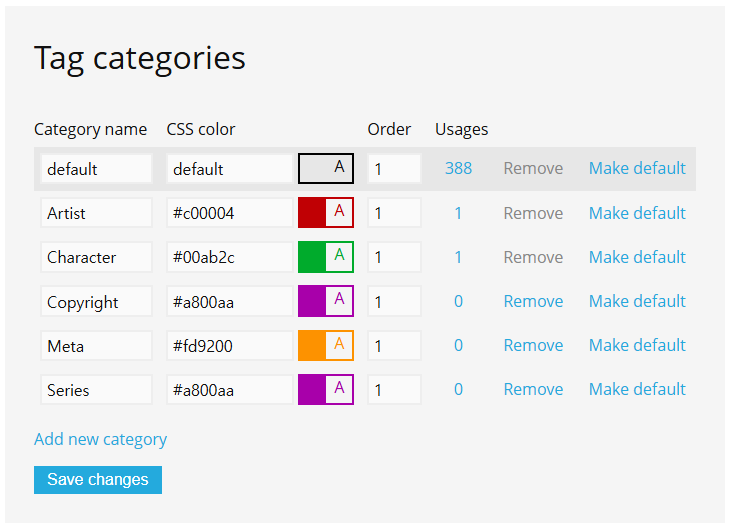Remove the Meta category
Image resolution: width=731 pixels, height=529 pixels.
point(533,345)
